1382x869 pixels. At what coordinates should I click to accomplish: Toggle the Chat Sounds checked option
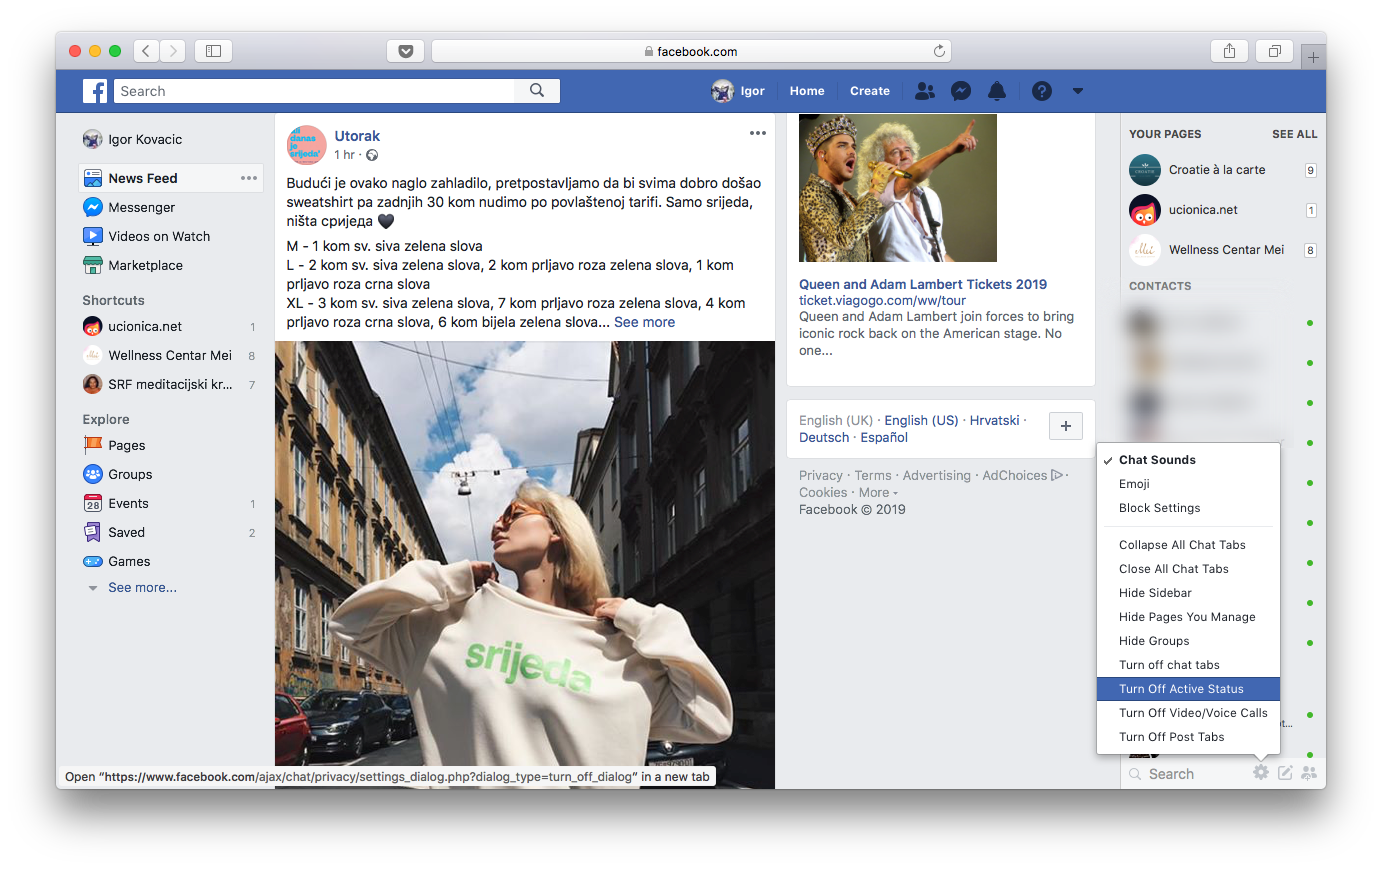tap(1157, 460)
